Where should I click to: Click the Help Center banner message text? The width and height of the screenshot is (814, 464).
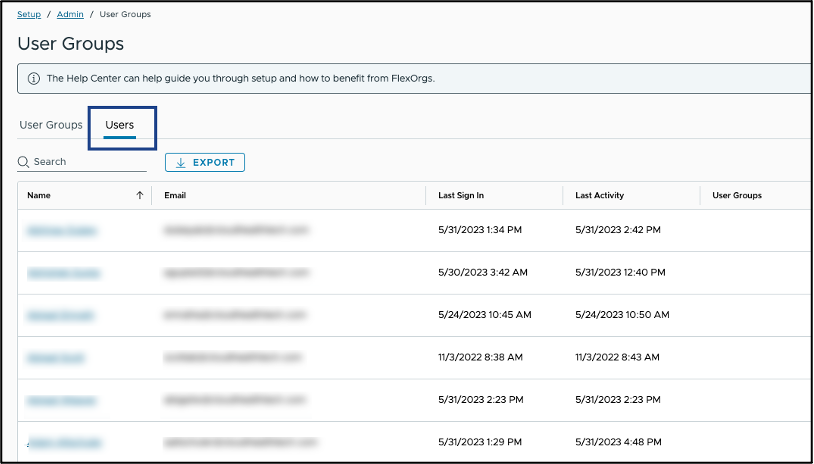[241, 79]
